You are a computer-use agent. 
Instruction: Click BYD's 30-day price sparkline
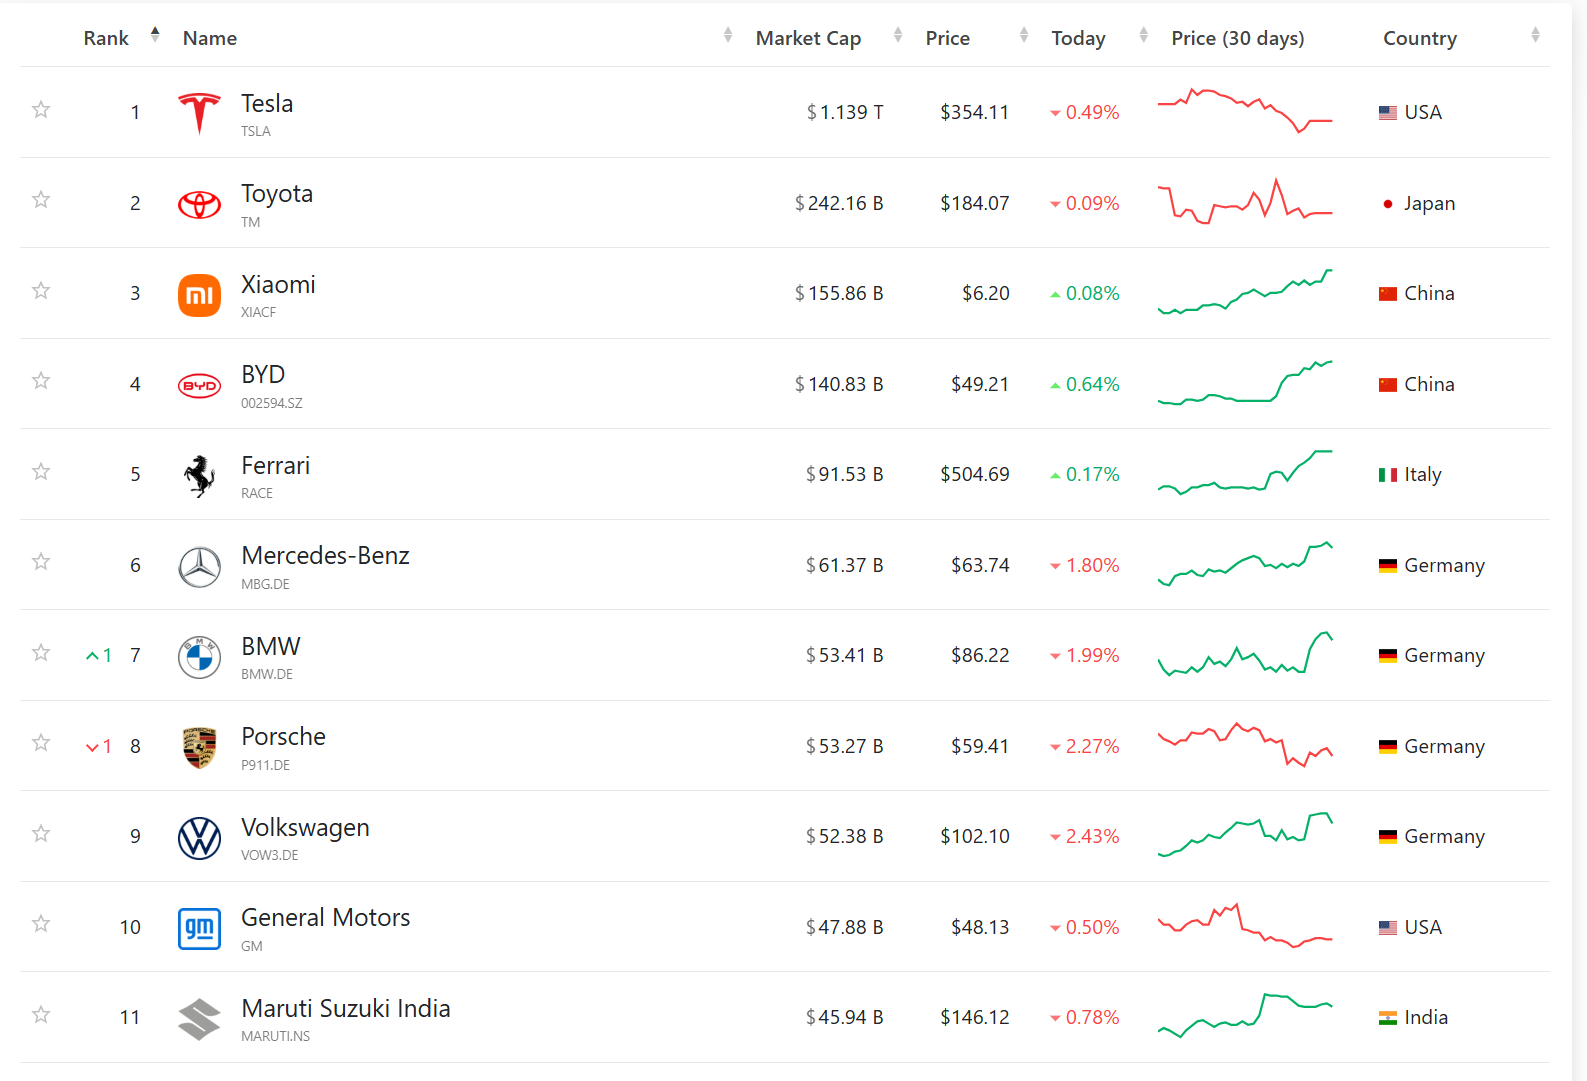point(1245,383)
